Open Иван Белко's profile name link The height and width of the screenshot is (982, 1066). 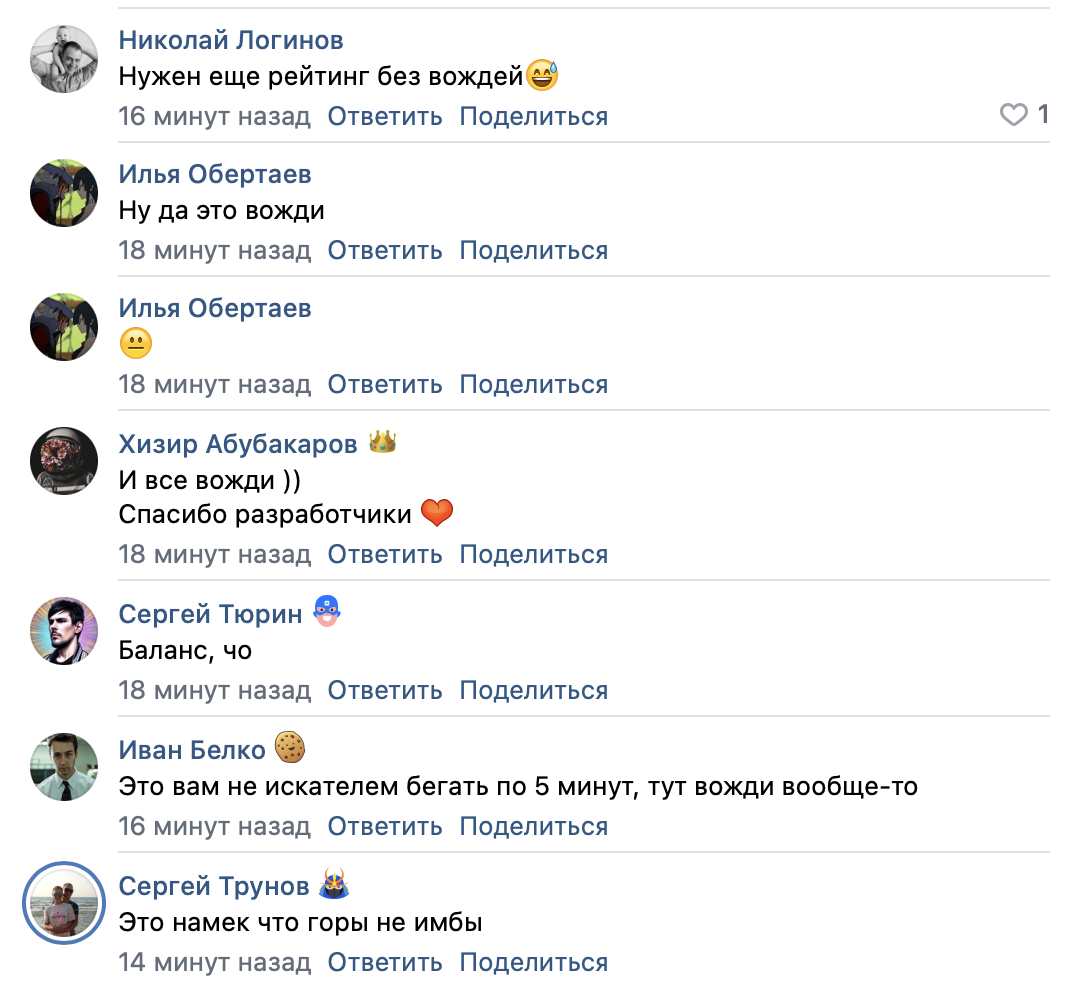(192, 750)
